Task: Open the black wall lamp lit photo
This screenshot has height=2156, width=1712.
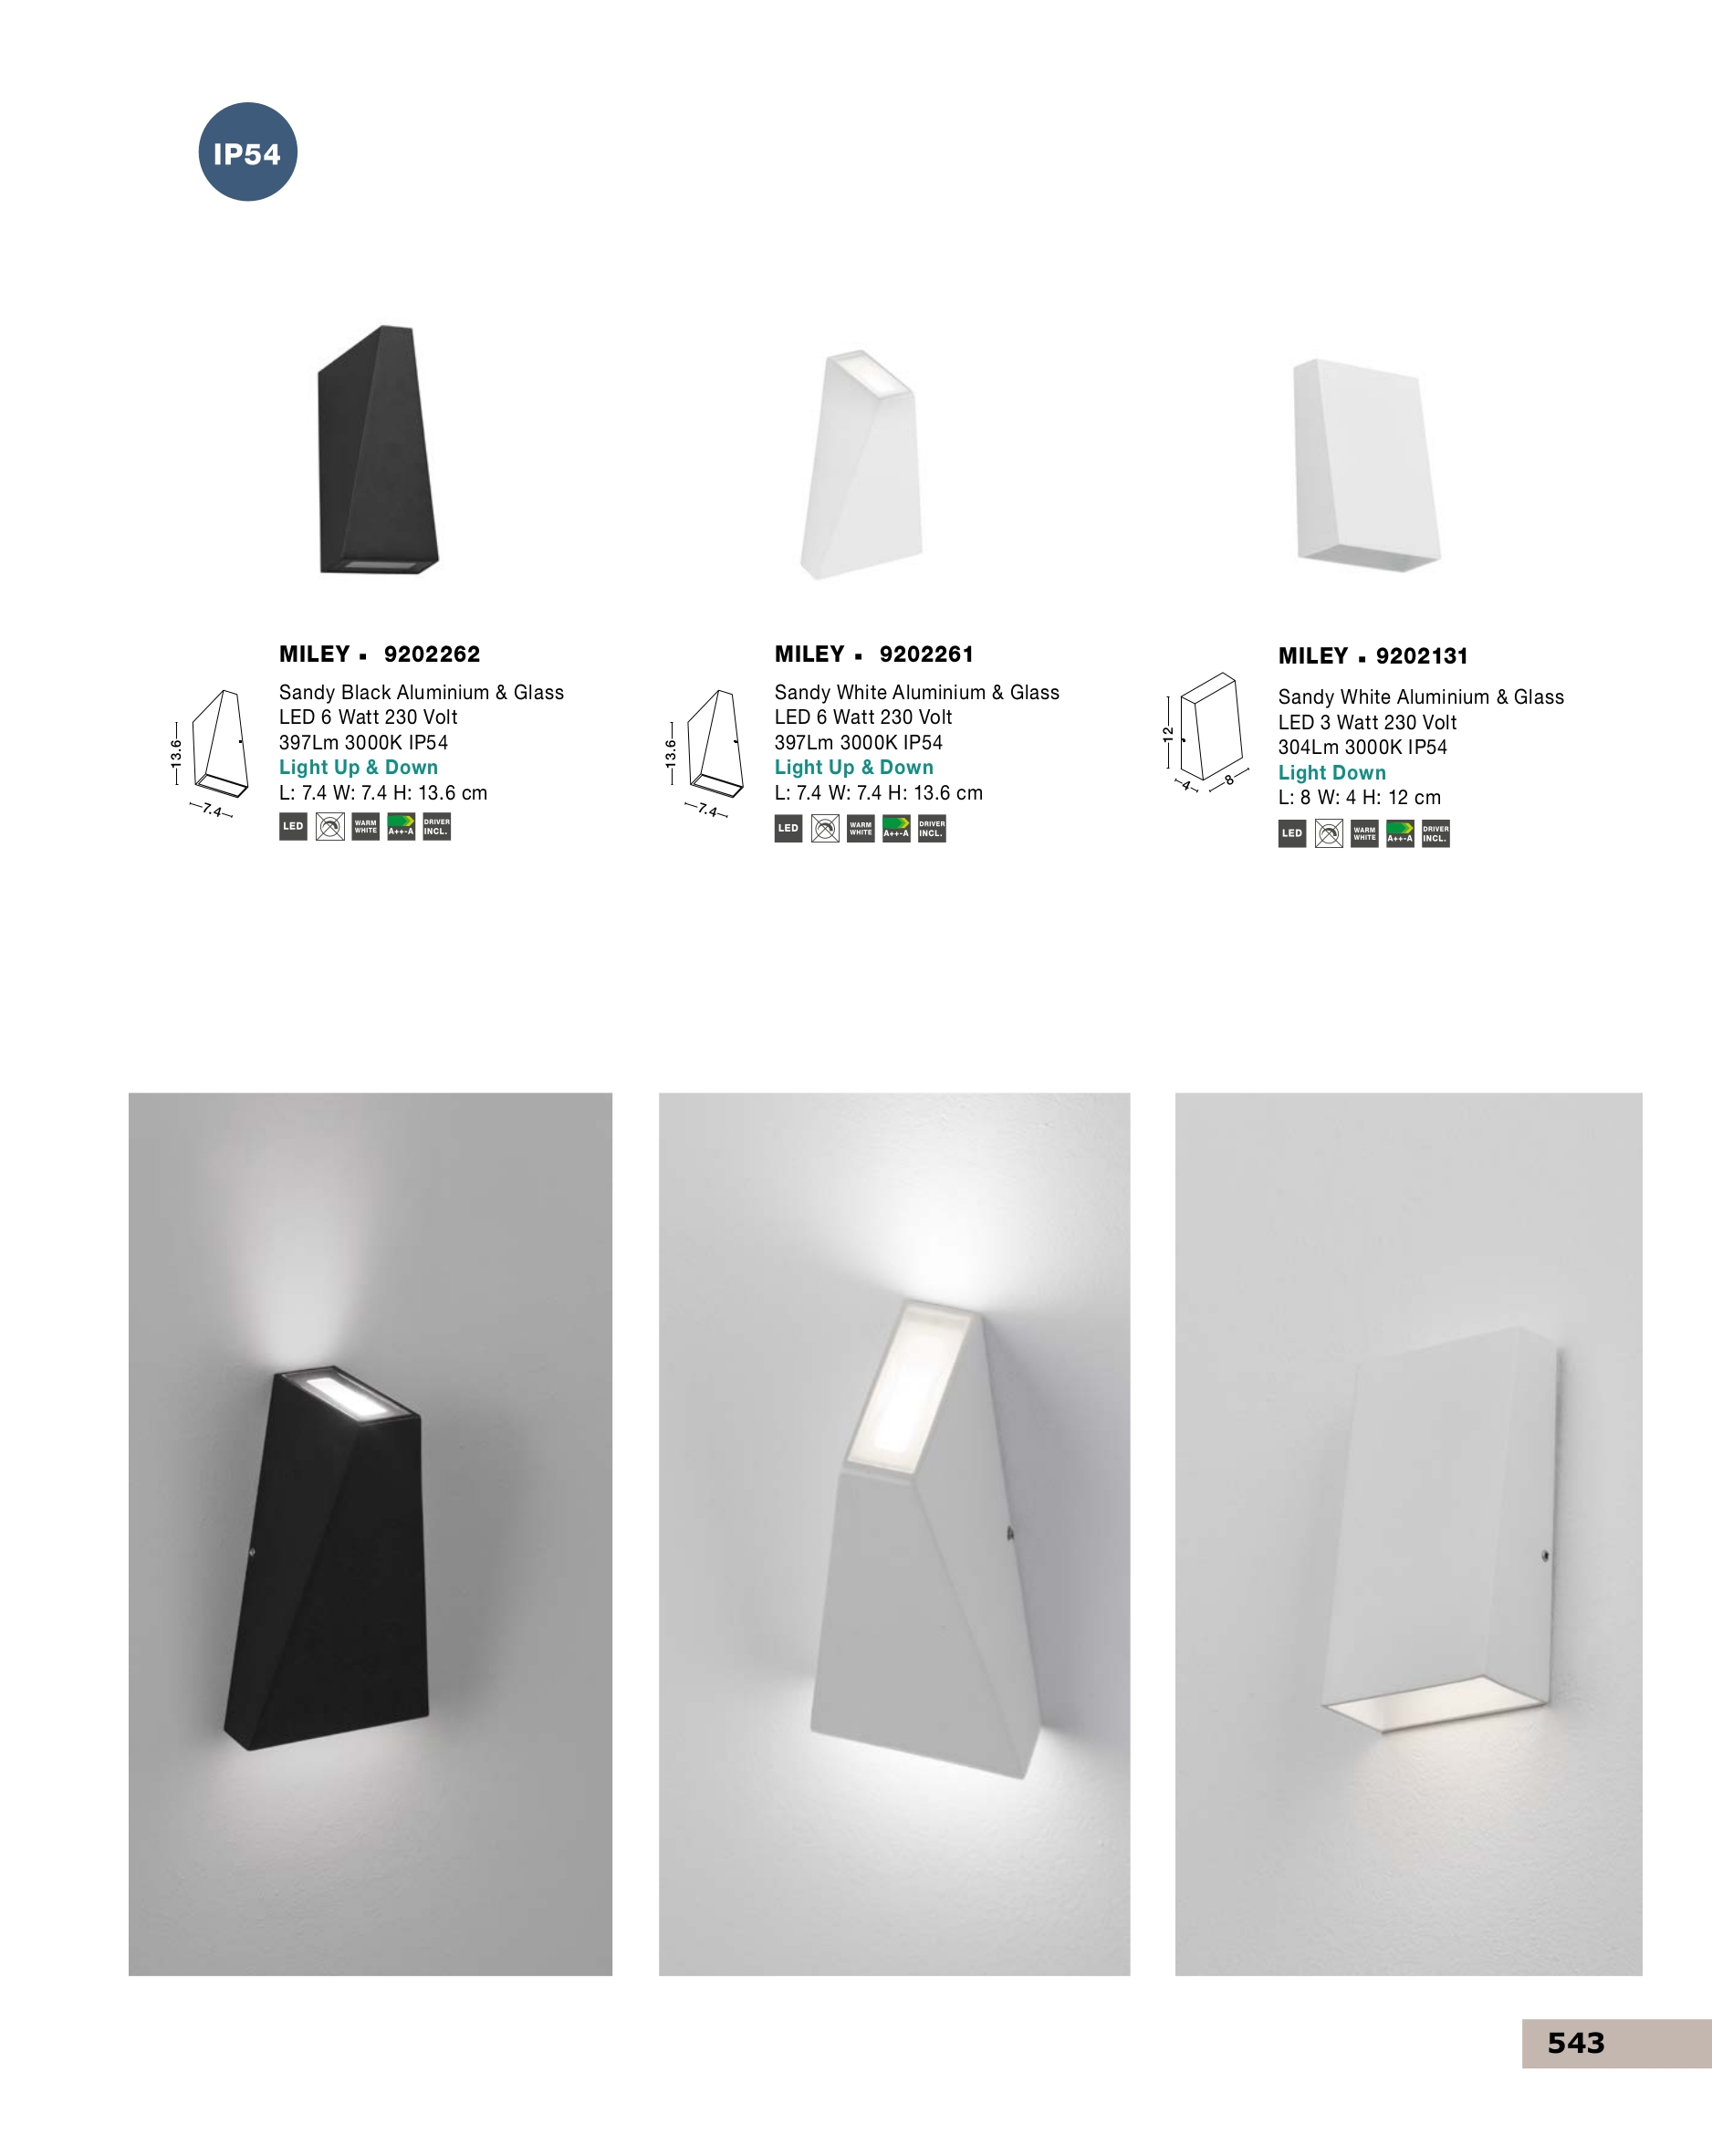Action: click(370, 1534)
